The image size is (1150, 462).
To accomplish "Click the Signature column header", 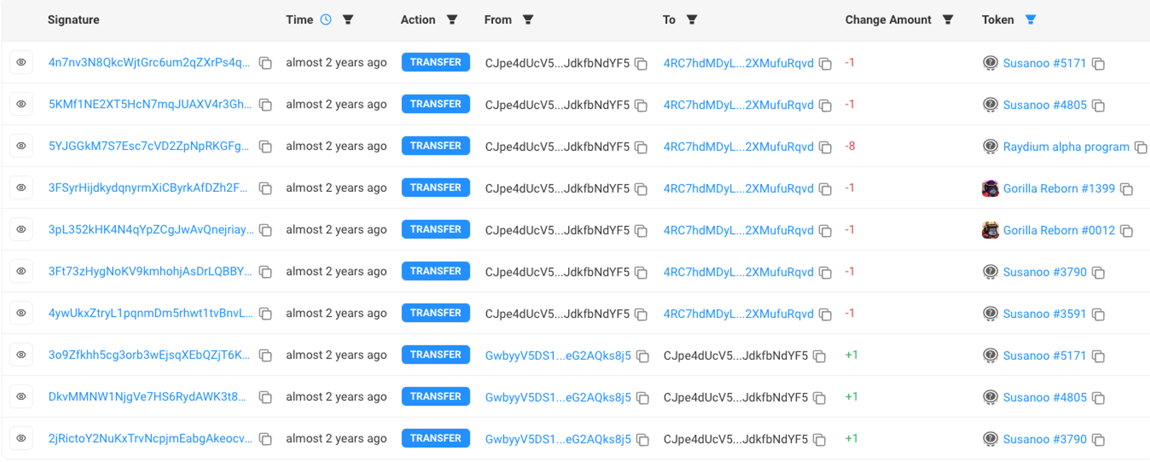I will (x=73, y=20).
